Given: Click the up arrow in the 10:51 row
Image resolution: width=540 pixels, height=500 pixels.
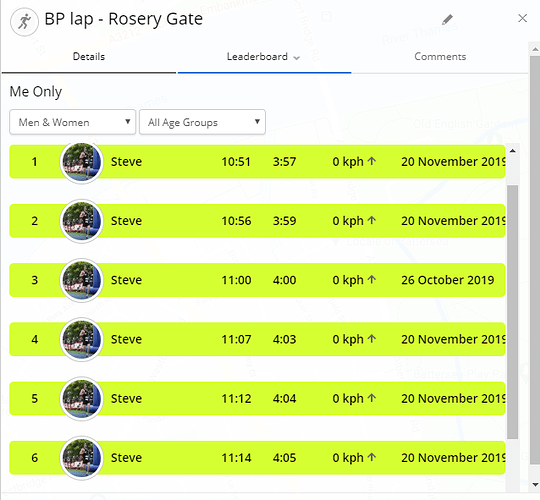Looking at the screenshot, I should pyautogui.click(x=372, y=161).
